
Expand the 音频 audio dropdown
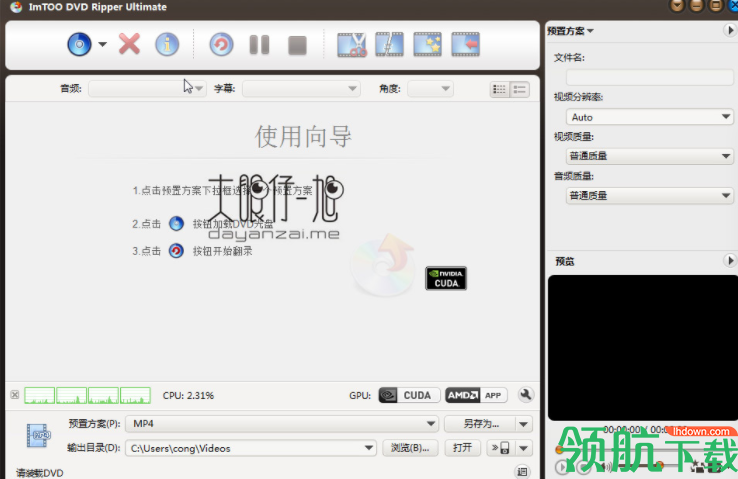(147, 88)
